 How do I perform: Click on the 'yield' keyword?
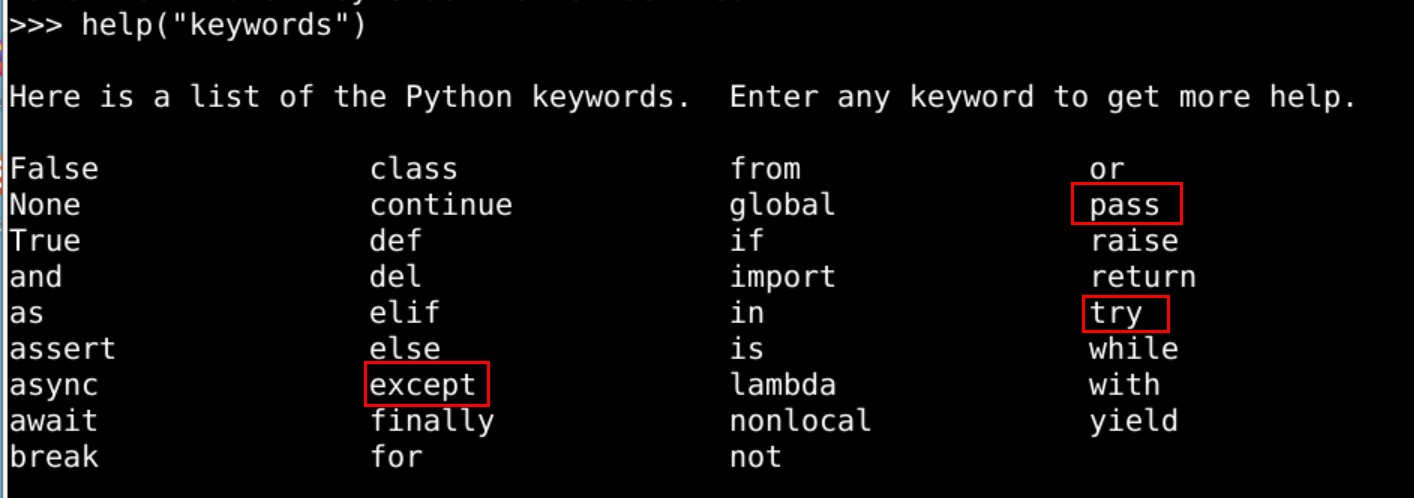click(x=1133, y=421)
